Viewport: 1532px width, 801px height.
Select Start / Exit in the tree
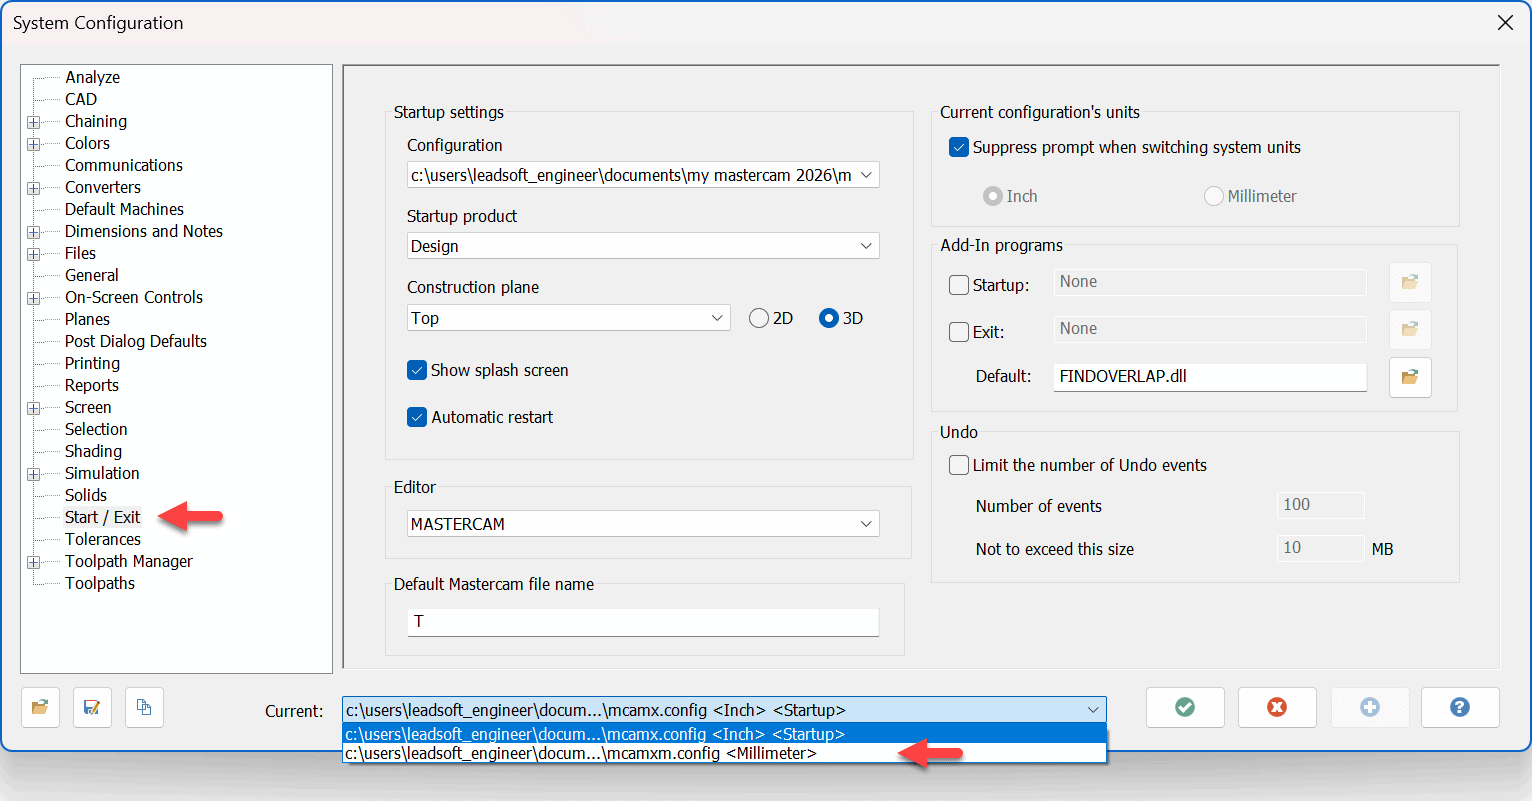click(x=102, y=517)
